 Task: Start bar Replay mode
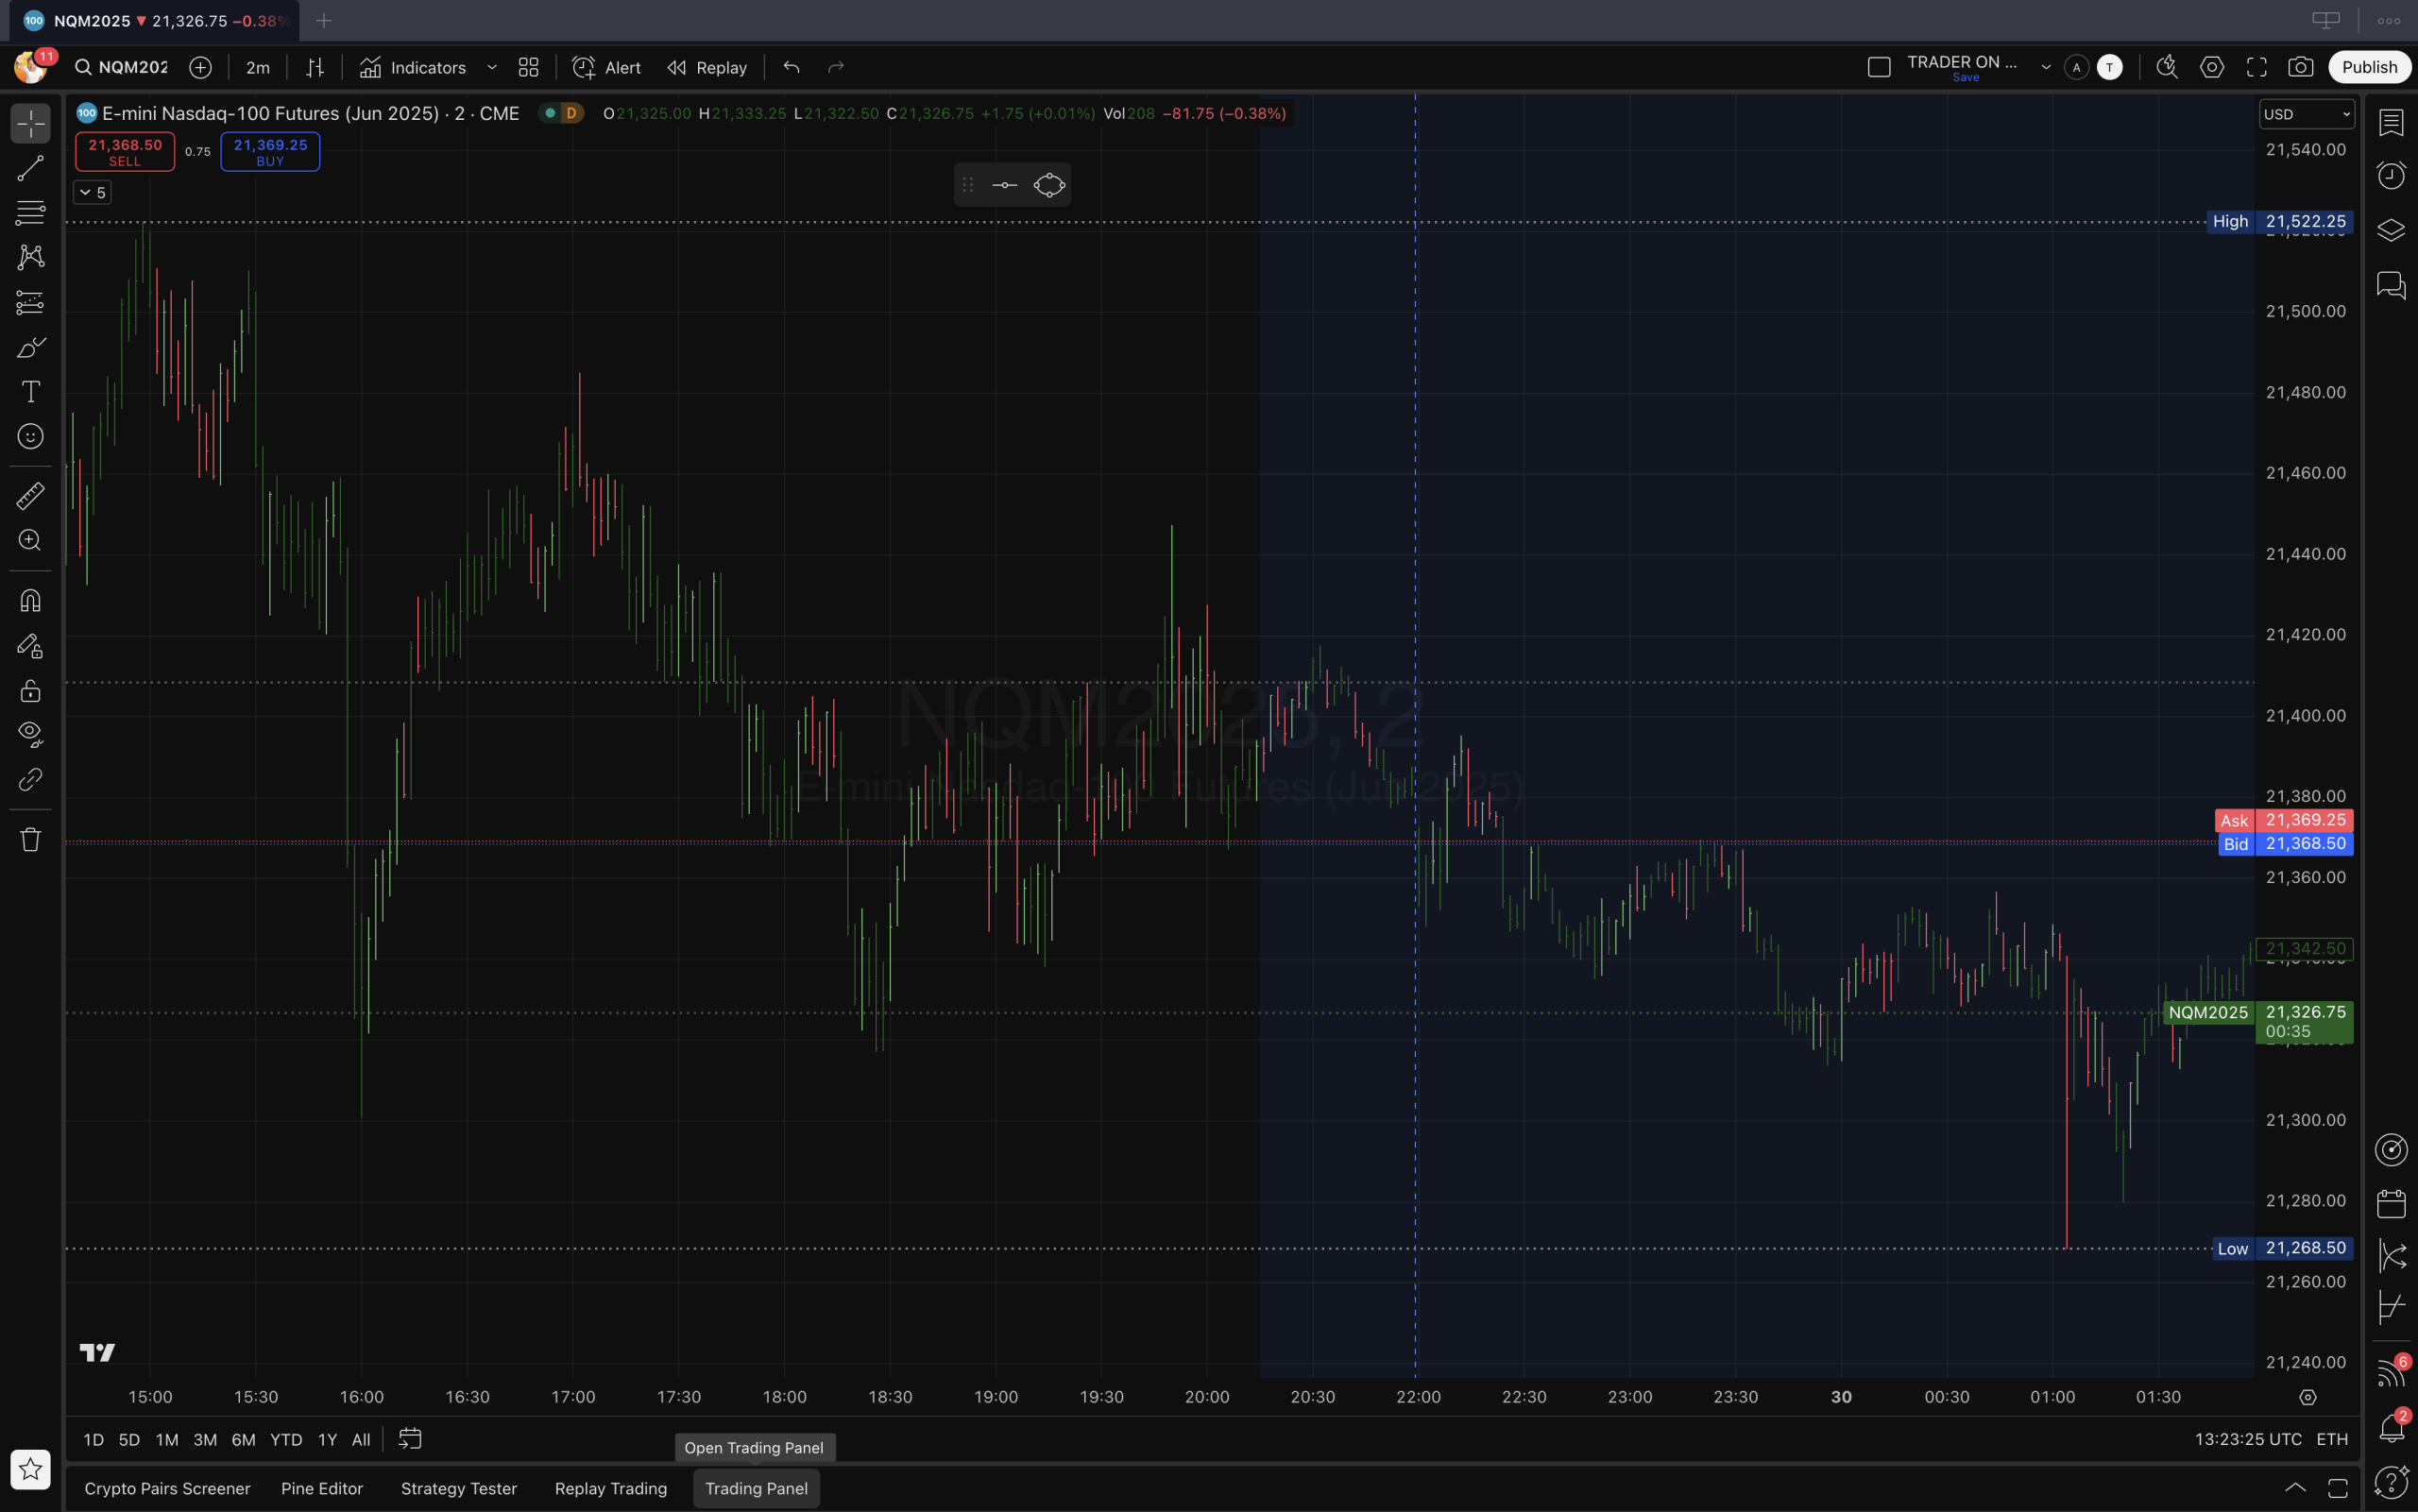click(707, 67)
